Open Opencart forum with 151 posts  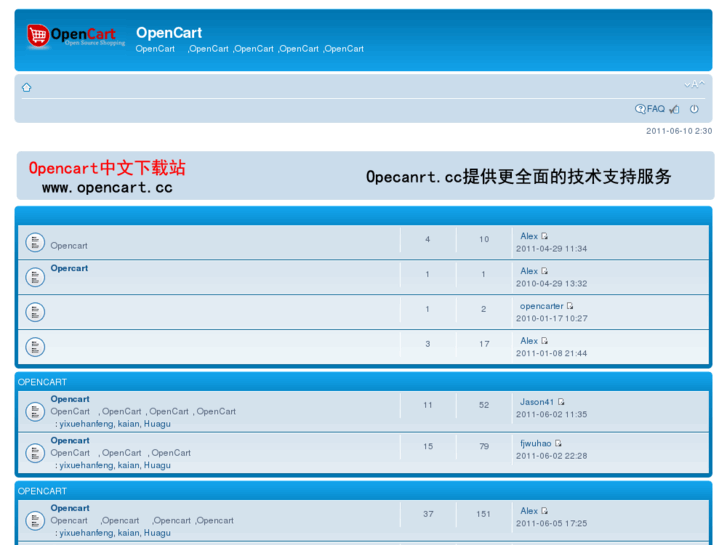tap(70, 508)
